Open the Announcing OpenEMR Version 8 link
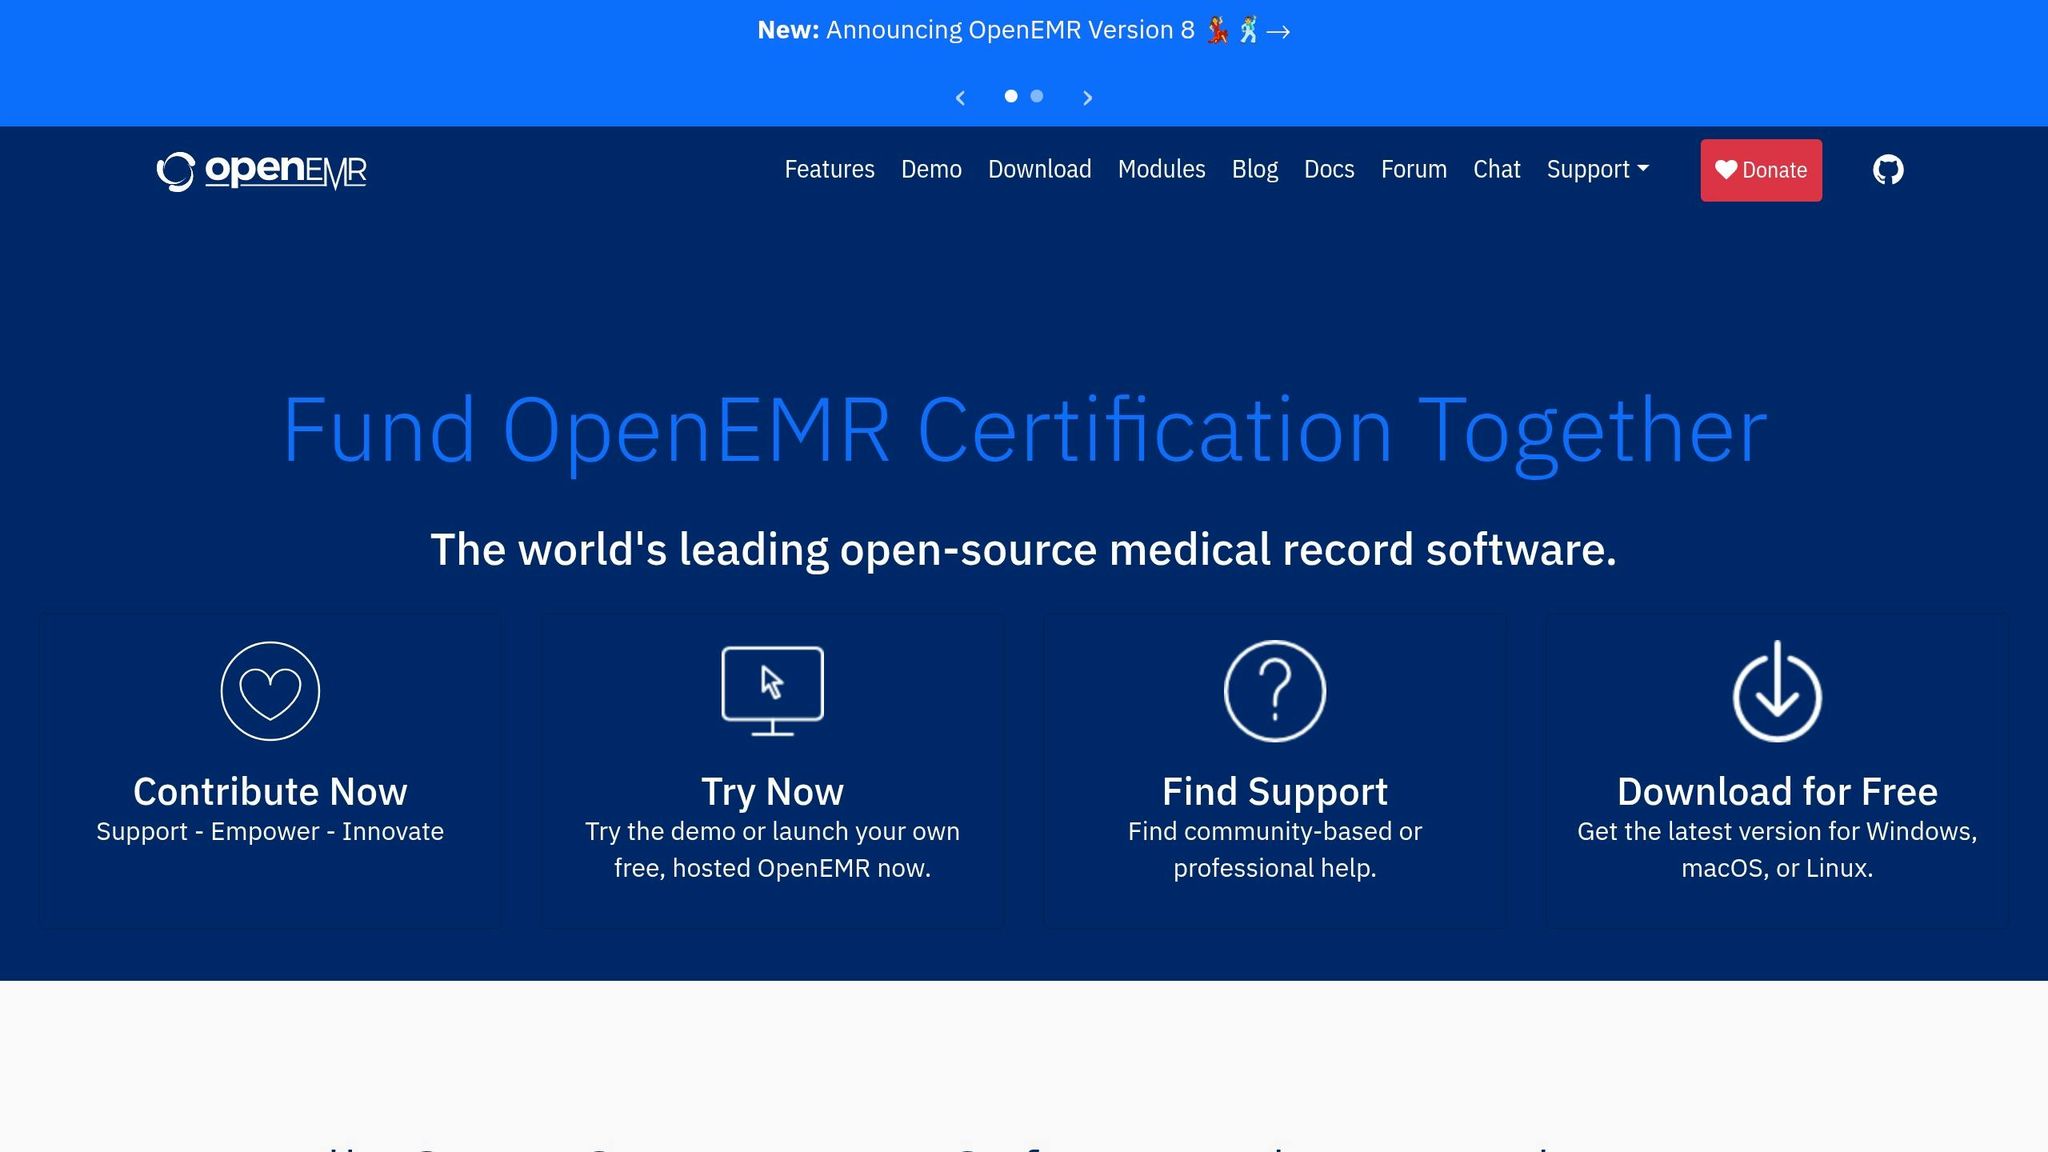 point(1024,31)
